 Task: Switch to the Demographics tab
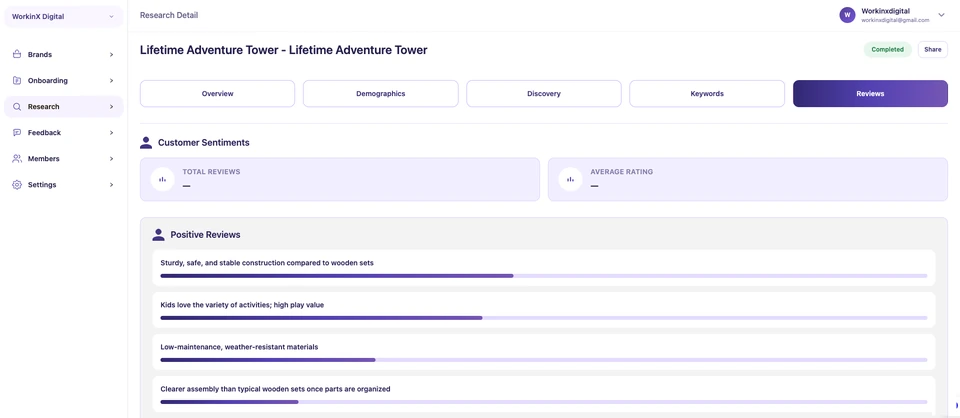(381, 94)
